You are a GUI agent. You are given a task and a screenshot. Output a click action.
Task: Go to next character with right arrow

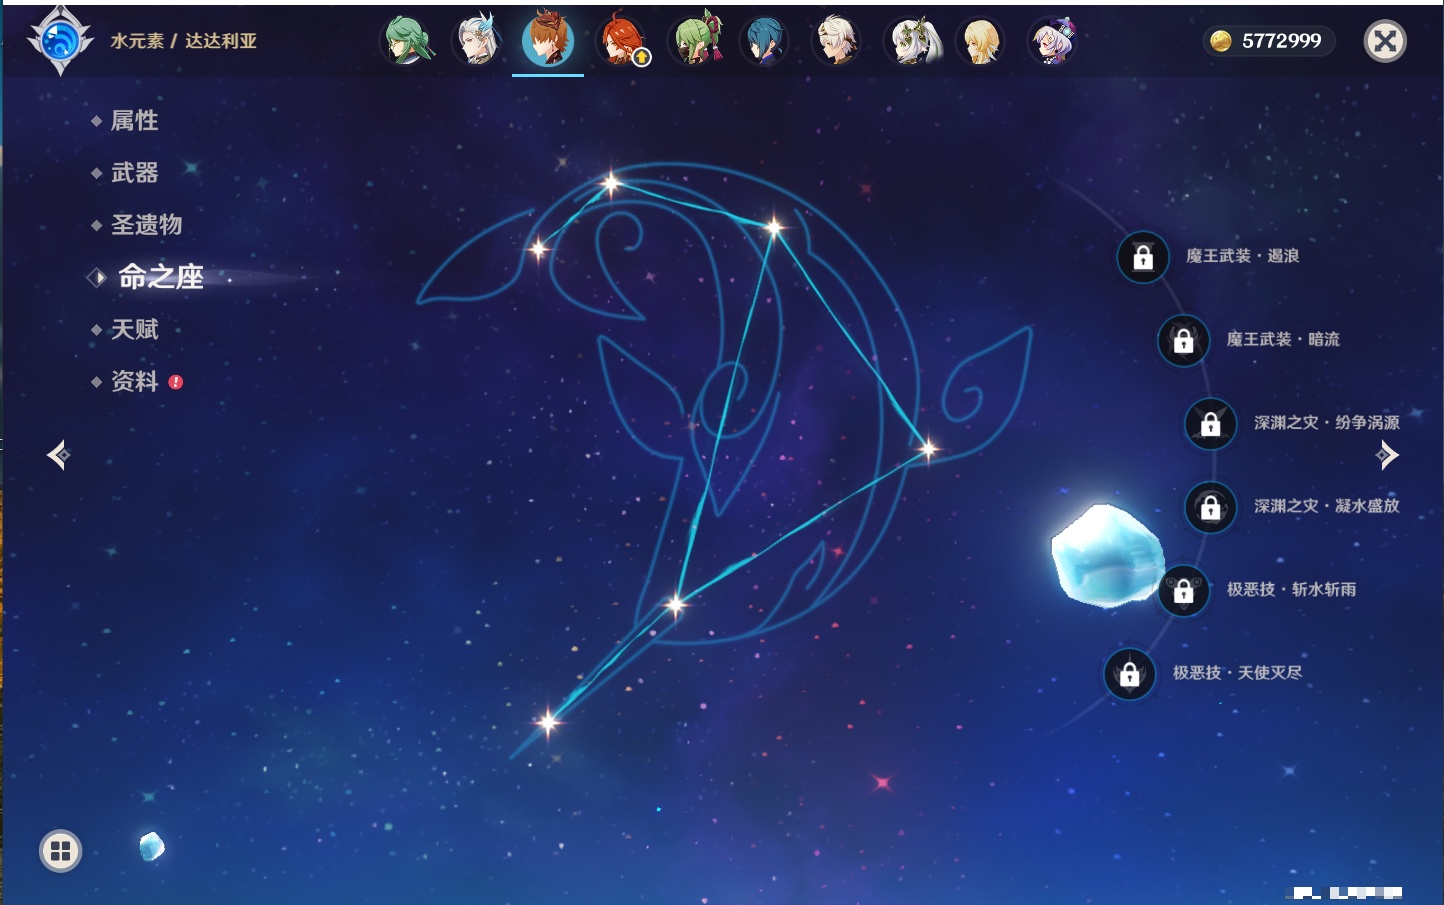point(1387,455)
